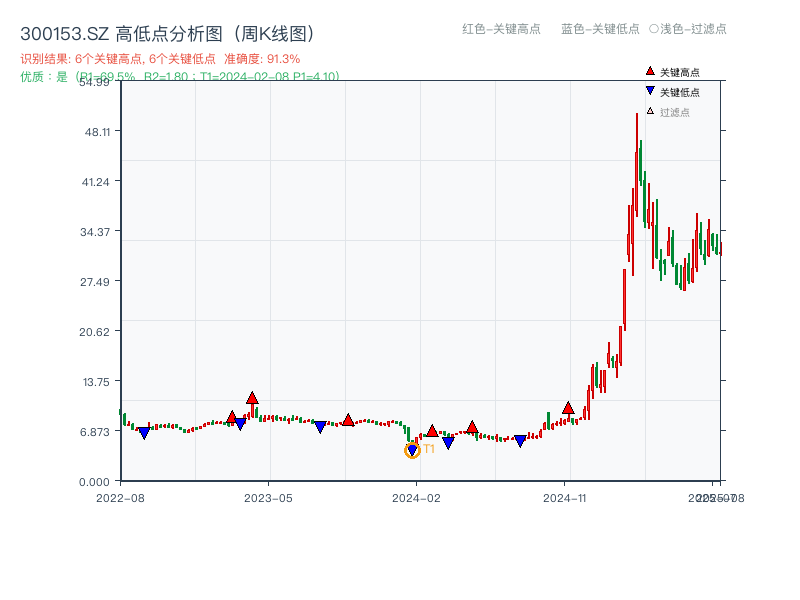Click the T1 annotation label on the chart
Screen dimensions: 800x600
[428, 450]
